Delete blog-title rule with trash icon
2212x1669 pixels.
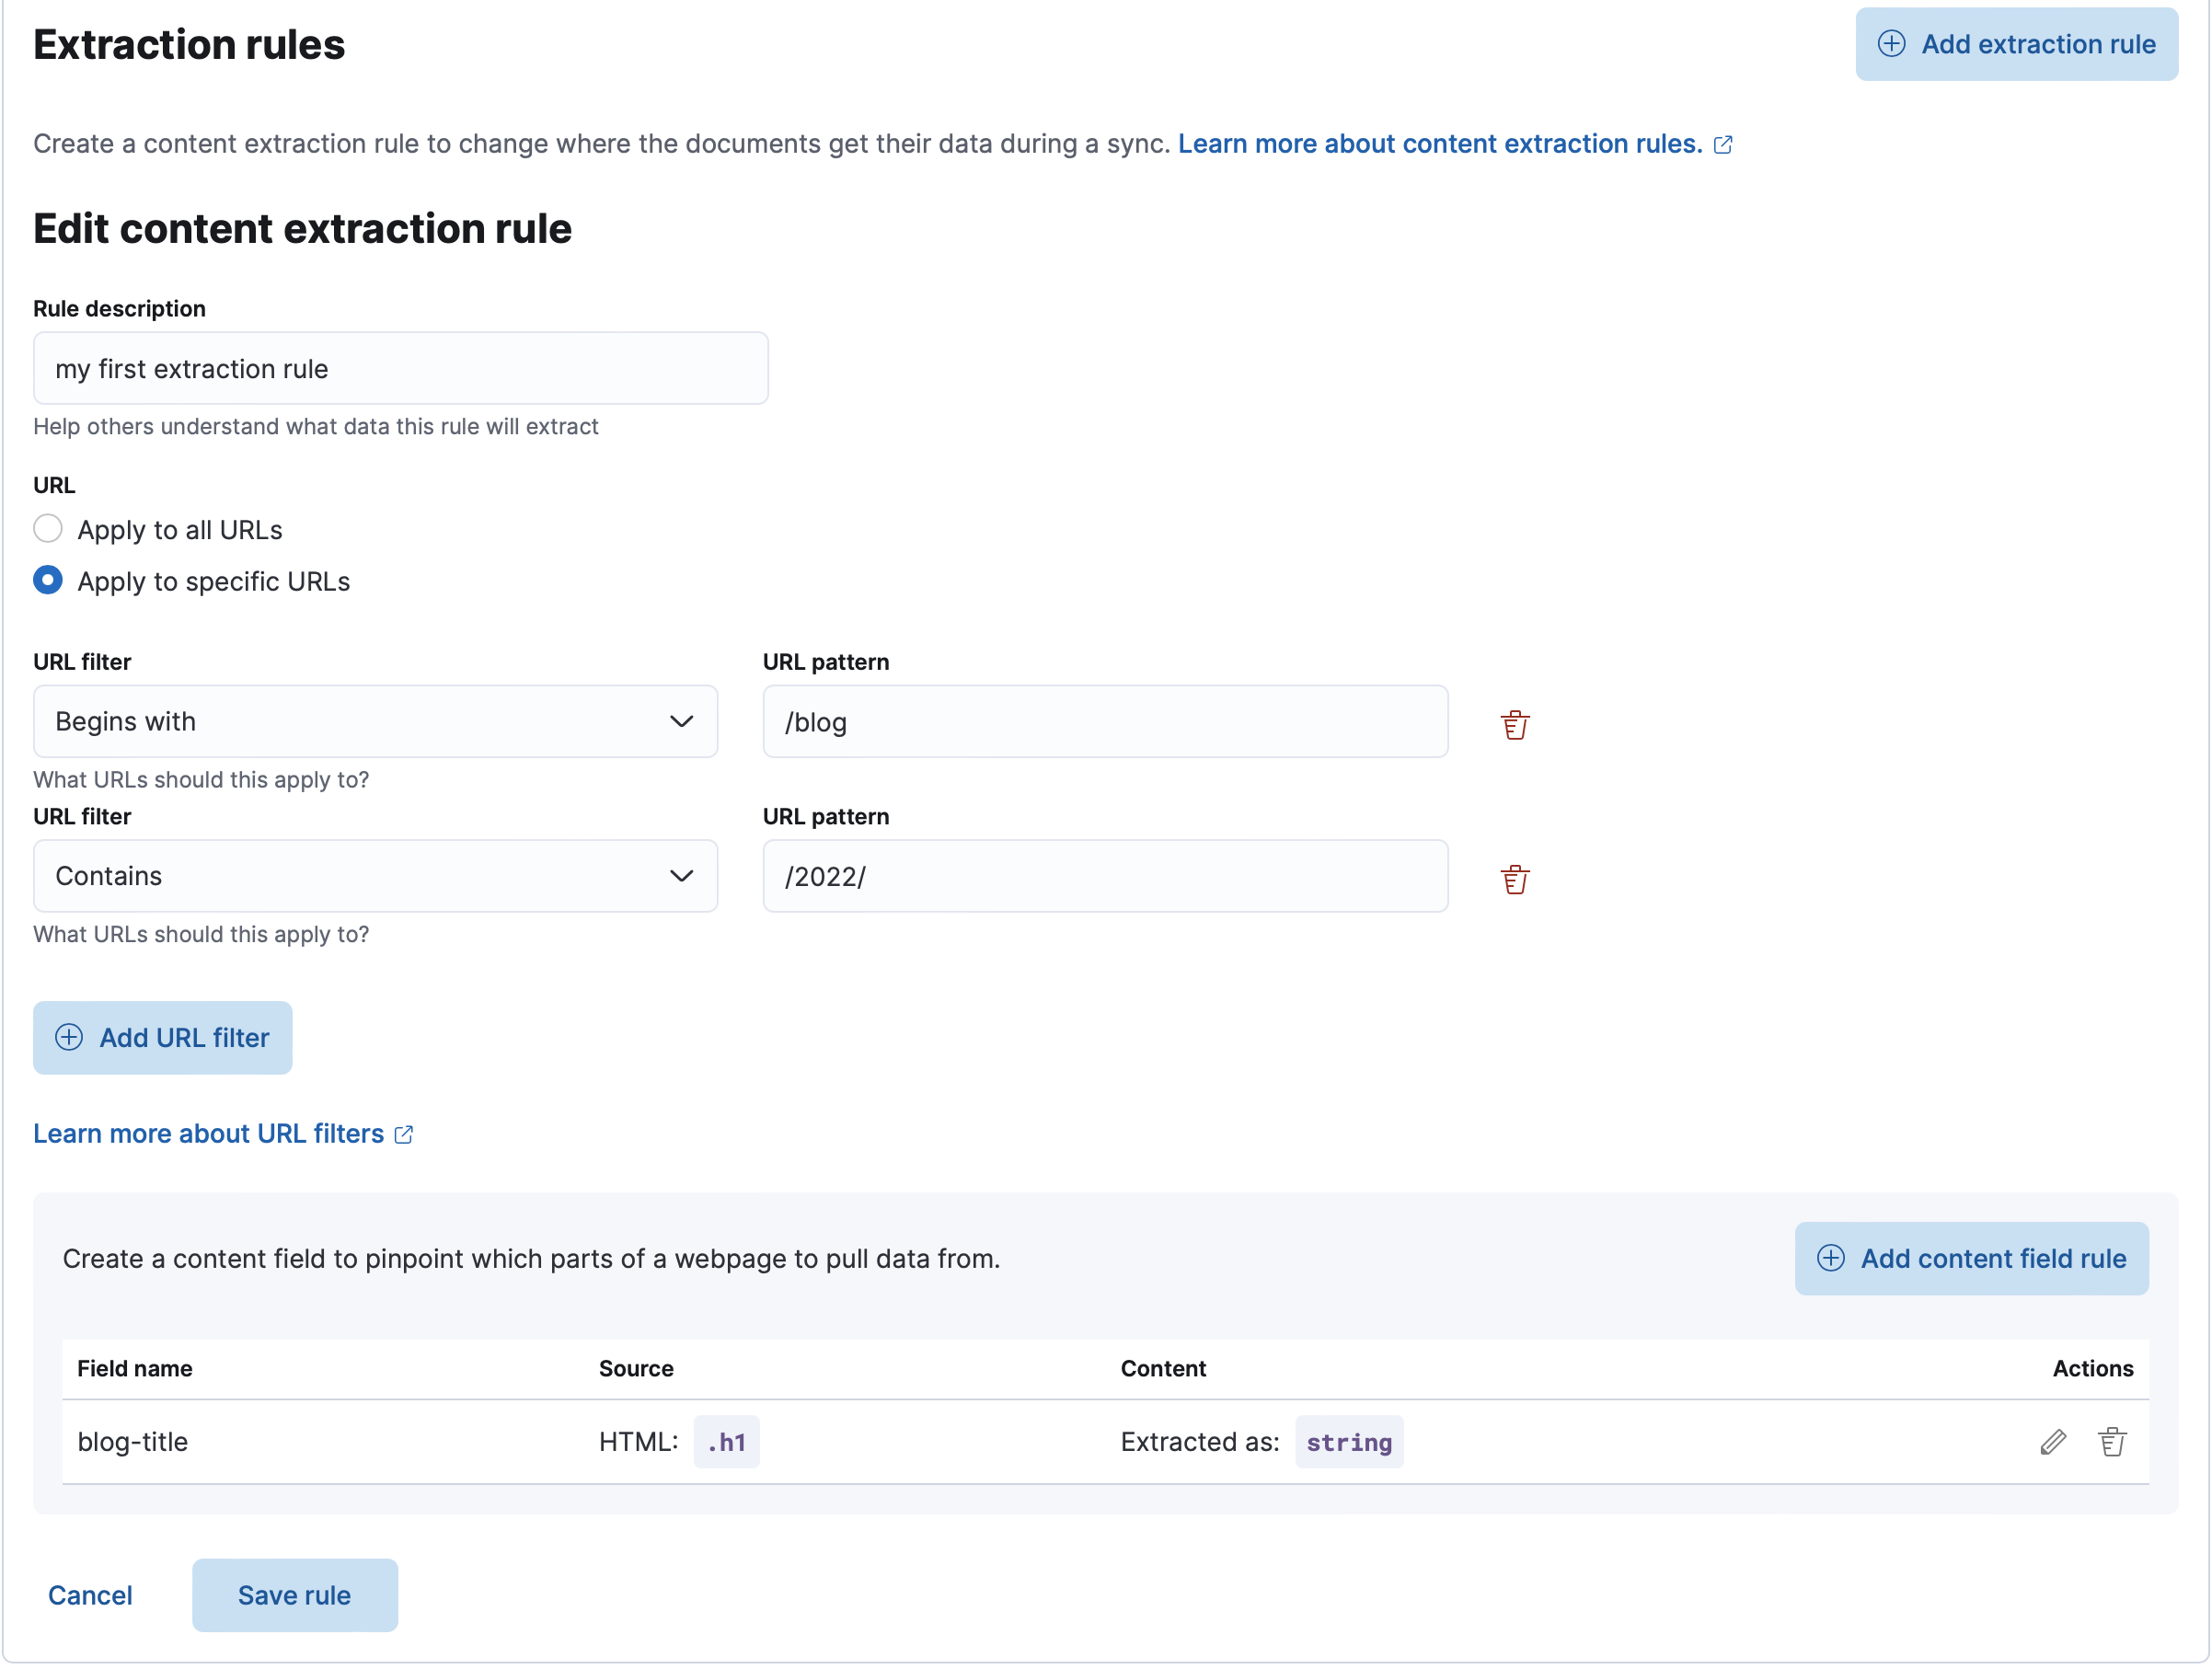coord(2113,1441)
